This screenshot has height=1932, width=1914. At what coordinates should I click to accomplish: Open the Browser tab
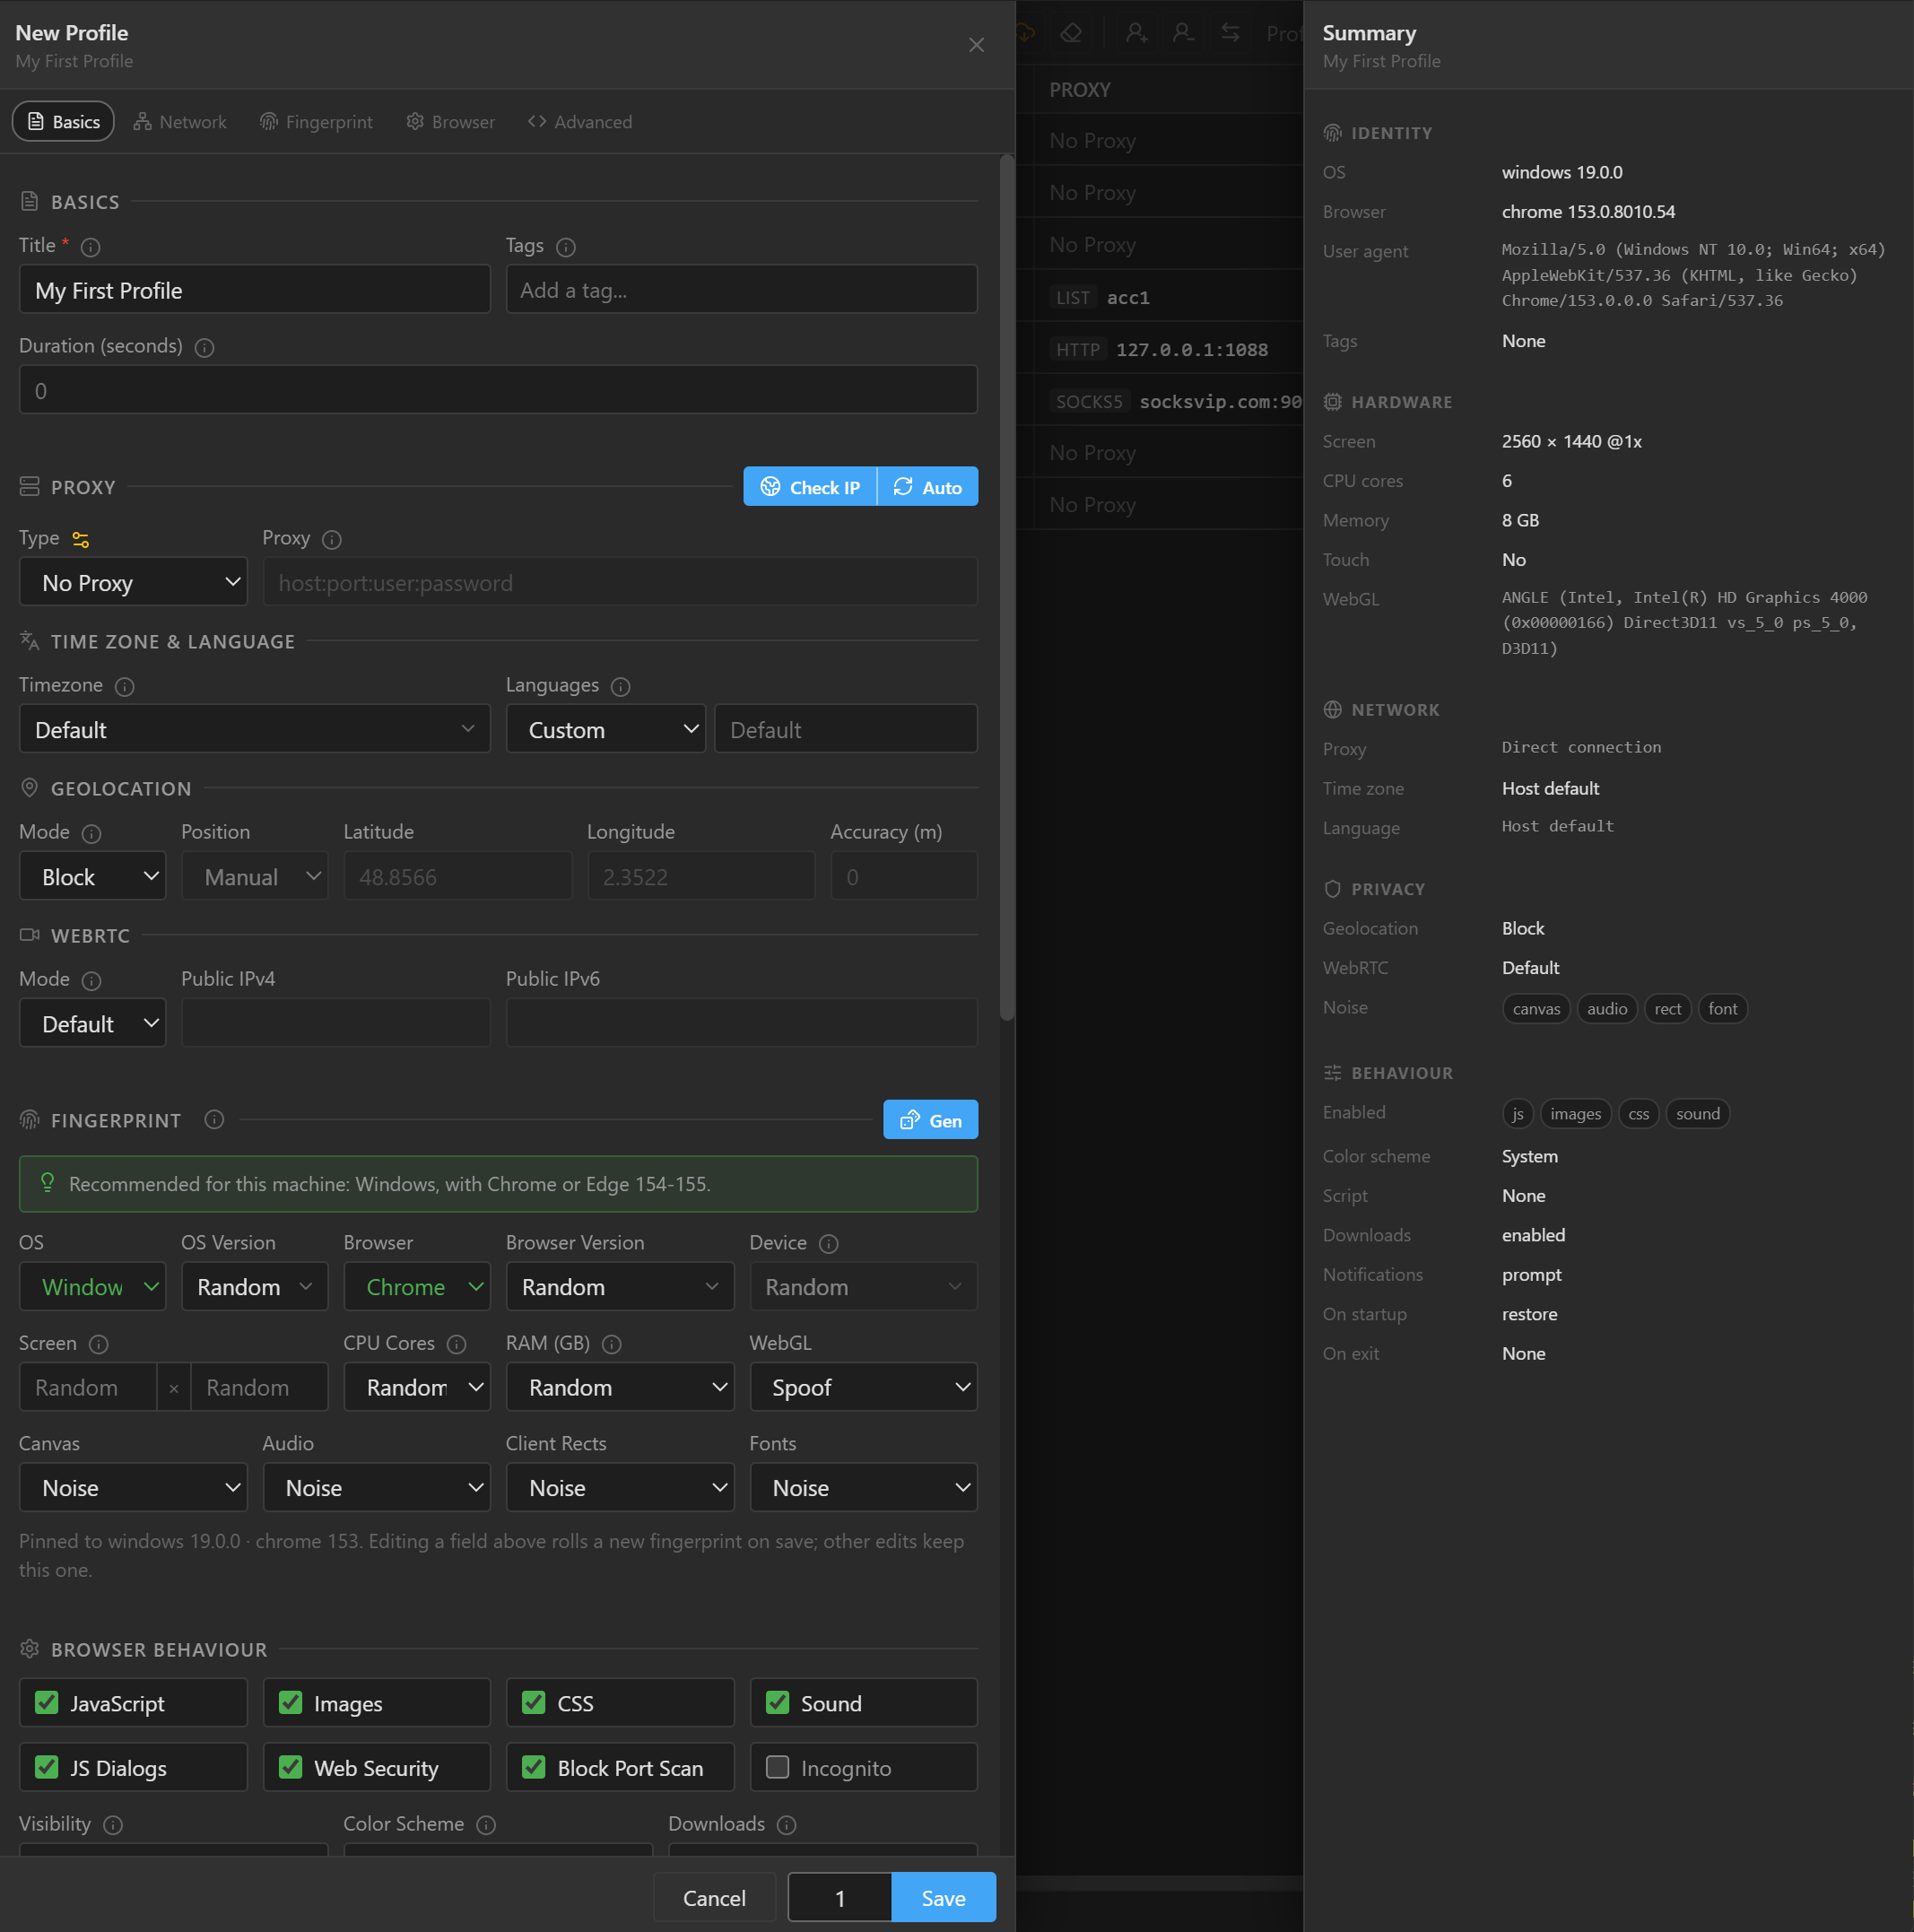point(451,122)
